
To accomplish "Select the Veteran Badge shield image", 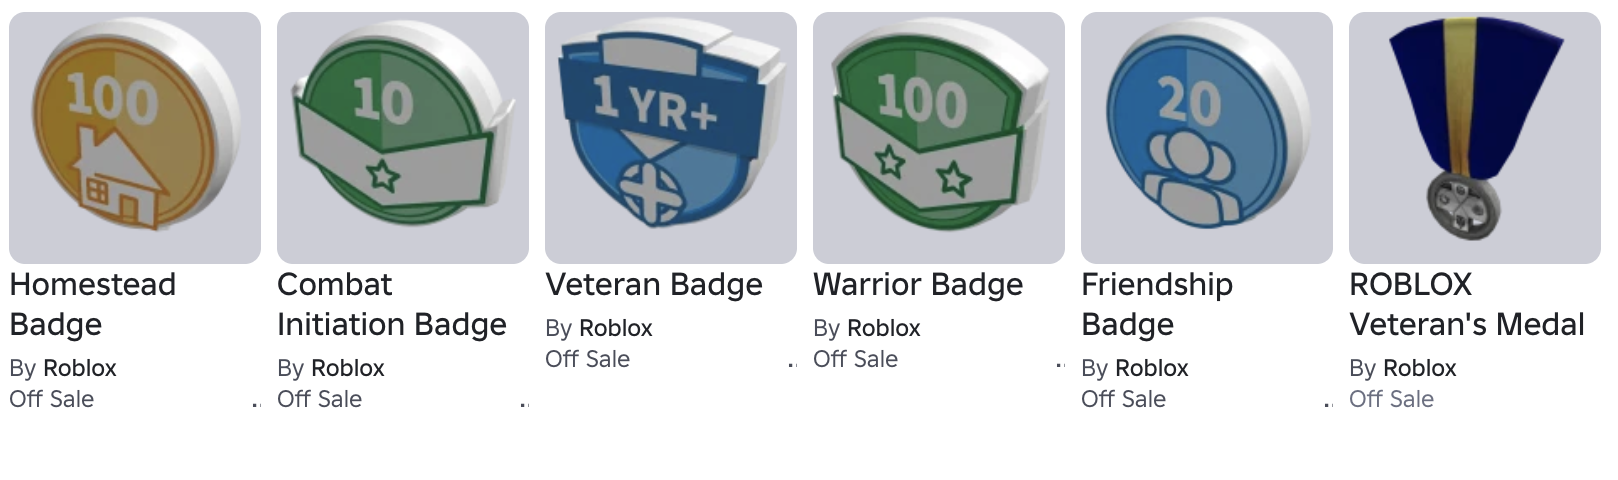I will pyautogui.click(x=671, y=138).
